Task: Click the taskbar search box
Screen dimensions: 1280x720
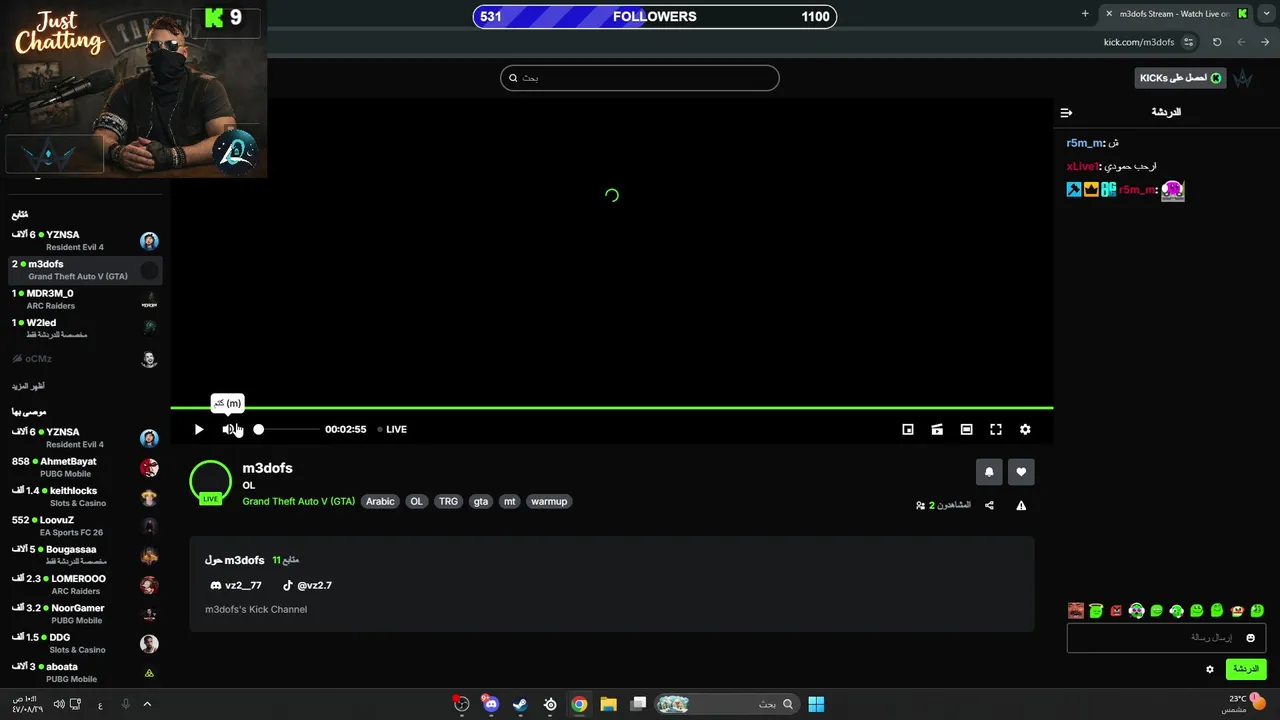Action: tap(727, 704)
